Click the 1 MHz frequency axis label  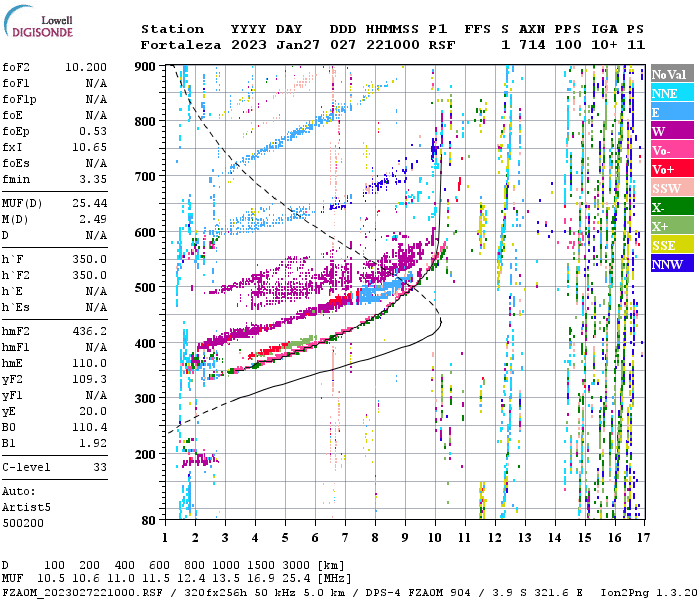click(165, 538)
